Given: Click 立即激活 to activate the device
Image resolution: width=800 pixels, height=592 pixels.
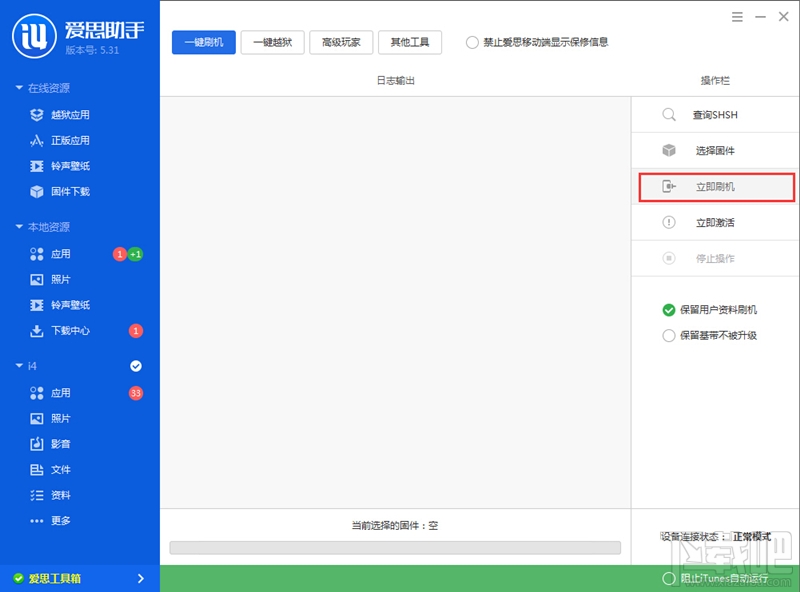Looking at the screenshot, I should (712, 222).
